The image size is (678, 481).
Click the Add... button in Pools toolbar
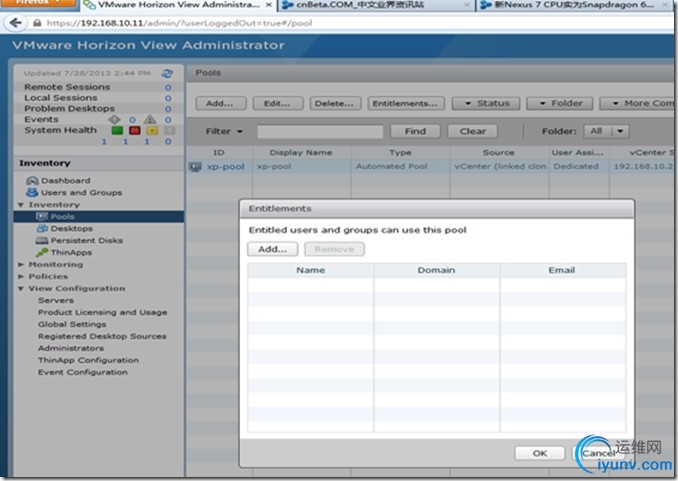(221, 103)
